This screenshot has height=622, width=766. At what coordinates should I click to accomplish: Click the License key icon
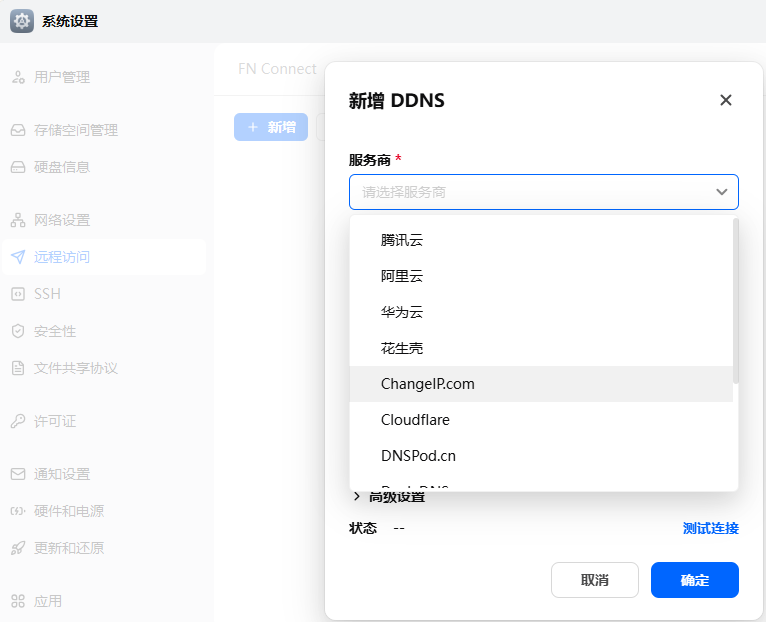[x=18, y=421]
